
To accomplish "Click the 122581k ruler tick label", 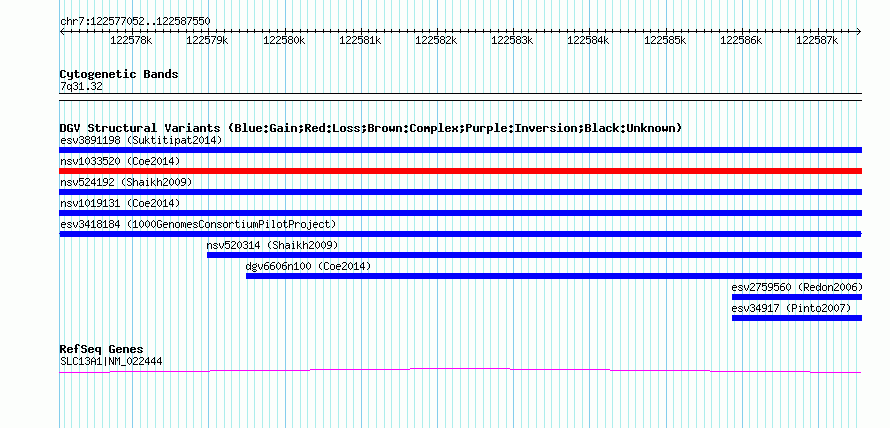I will (x=360, y=40).
